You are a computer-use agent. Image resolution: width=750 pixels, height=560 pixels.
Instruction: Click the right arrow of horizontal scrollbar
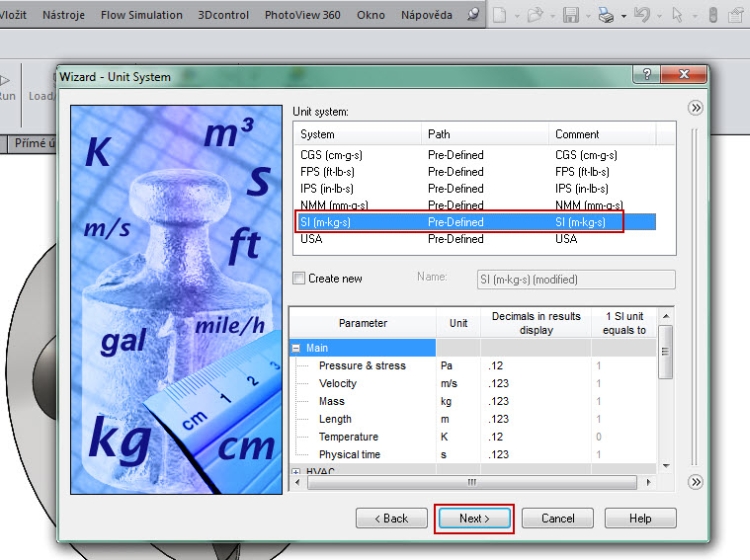pos(648,482)
